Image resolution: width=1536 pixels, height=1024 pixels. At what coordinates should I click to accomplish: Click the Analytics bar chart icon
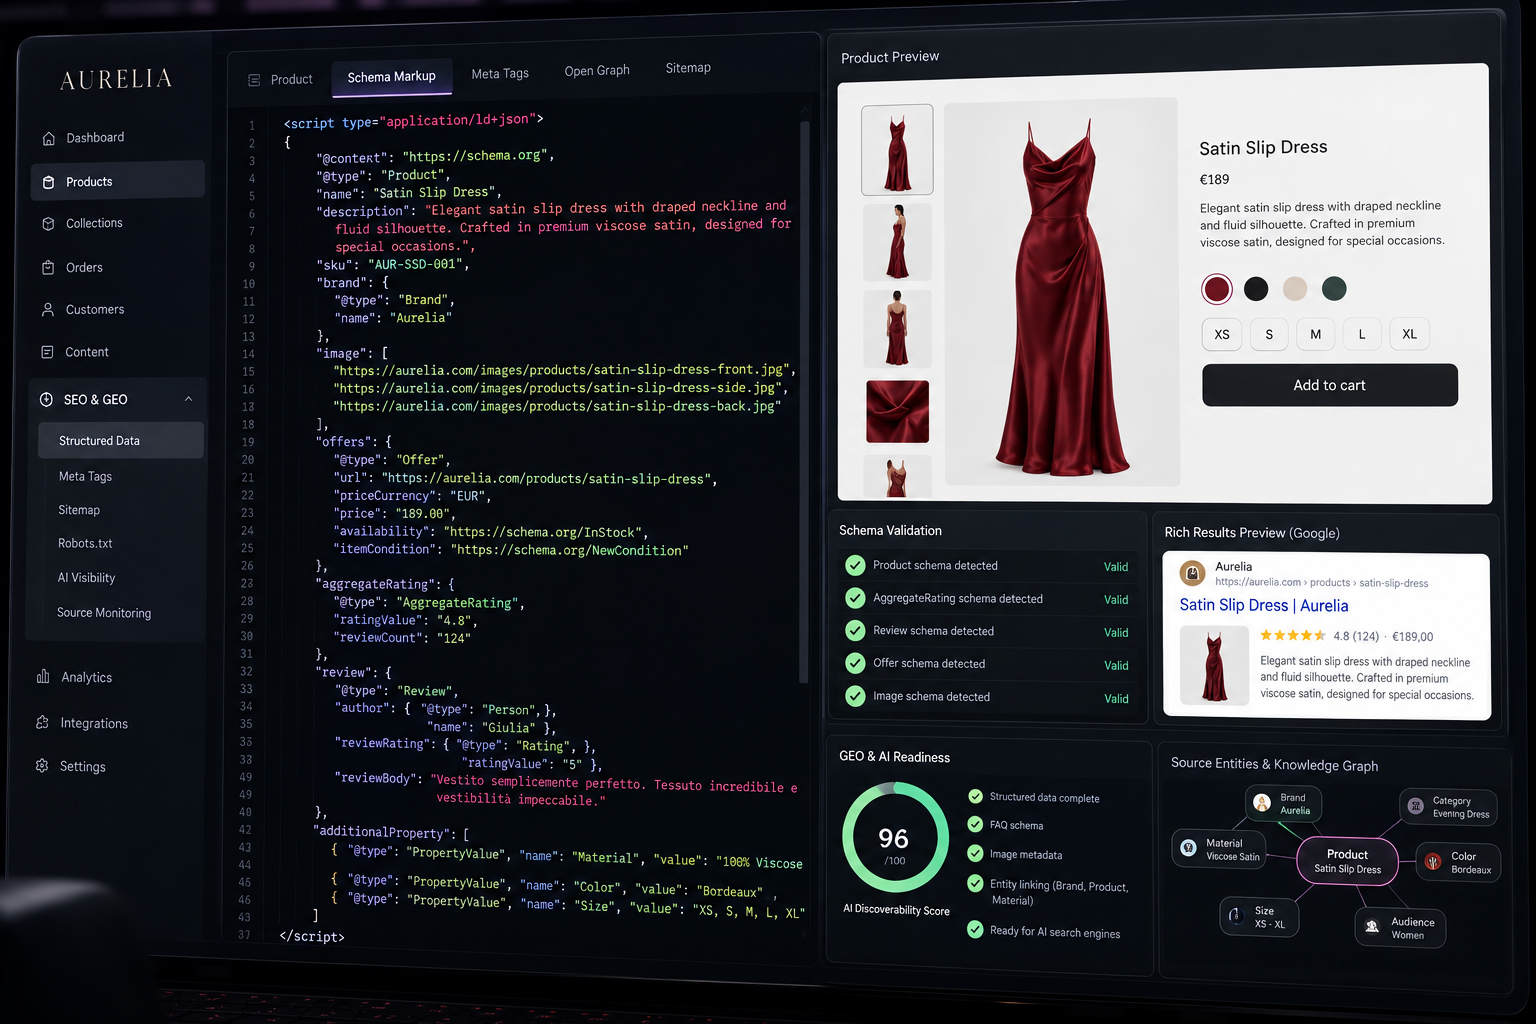click(x=43, y=677)
